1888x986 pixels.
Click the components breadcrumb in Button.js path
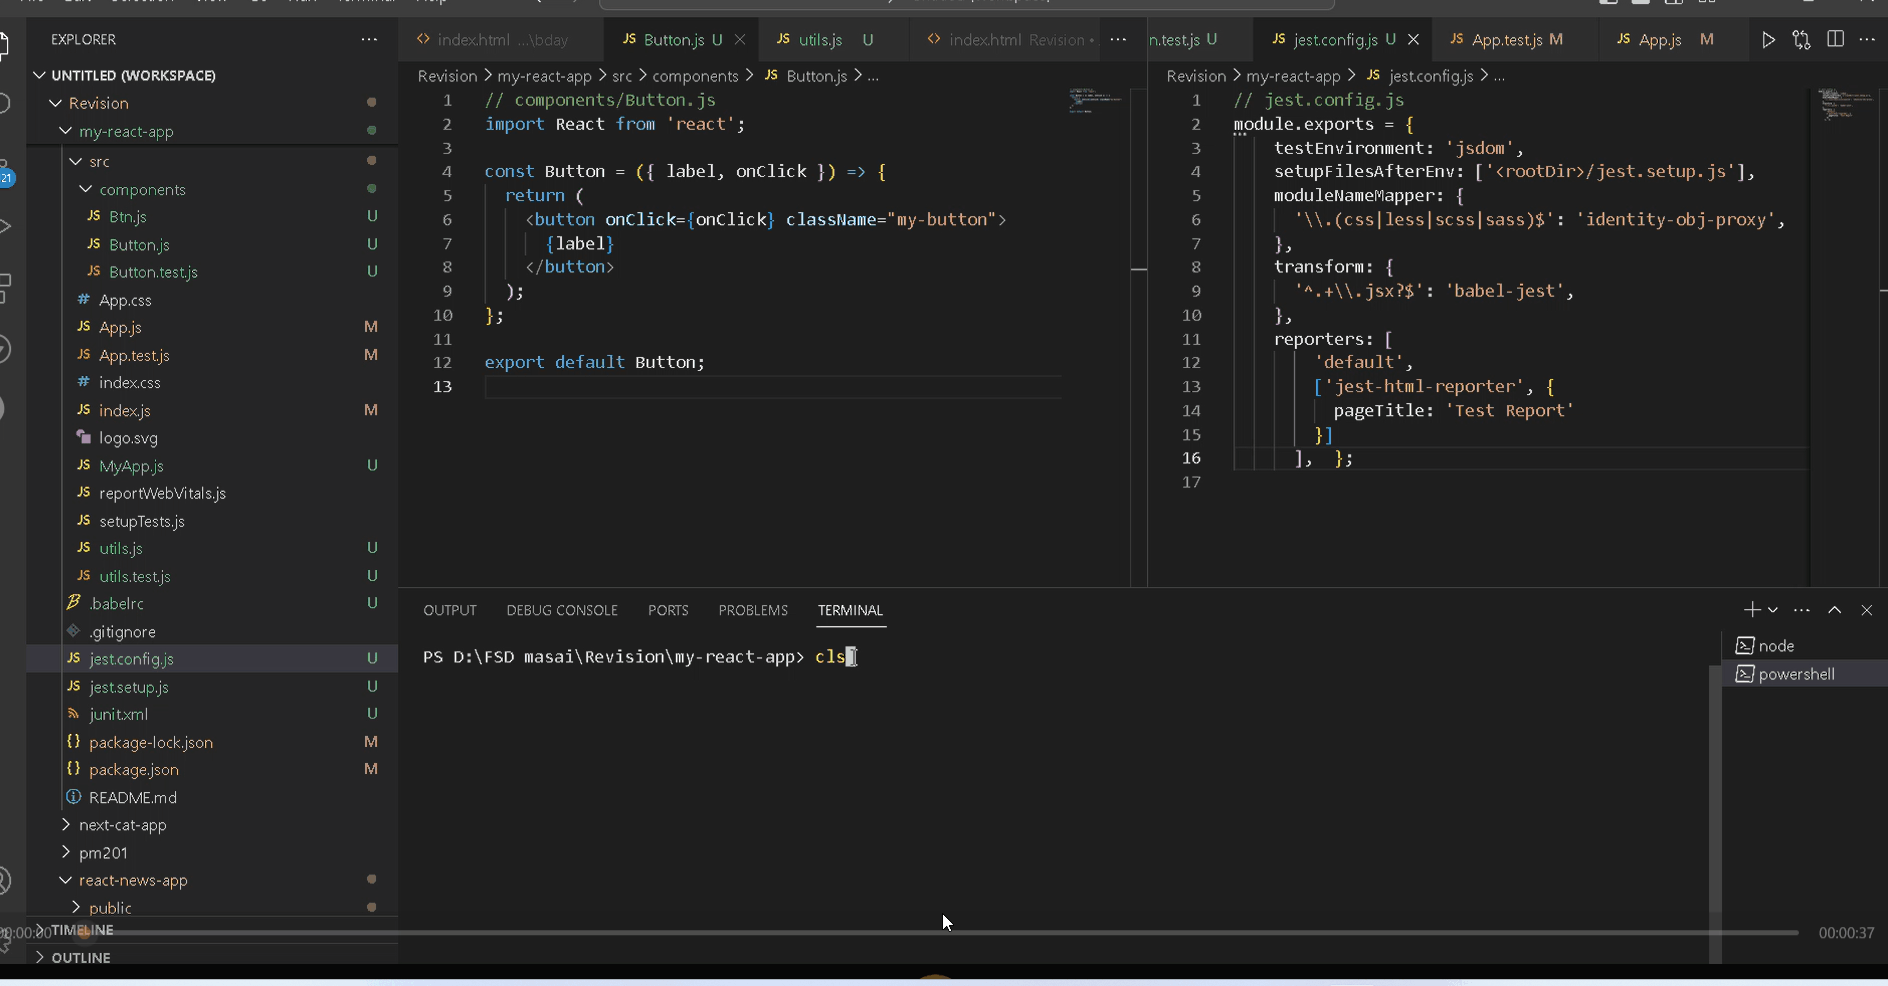(x=695, y=76)
